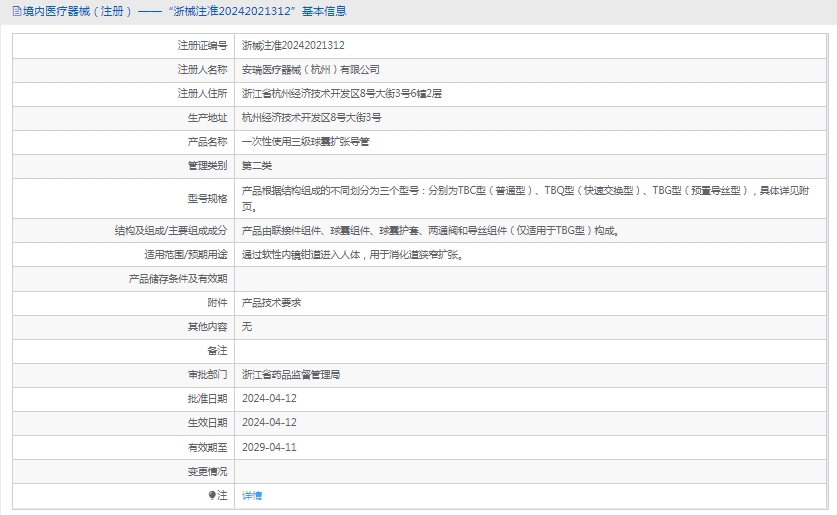Open the 详情 link
Screen dimensions: 837x515
pyautogui.click(x=252, y=495)
